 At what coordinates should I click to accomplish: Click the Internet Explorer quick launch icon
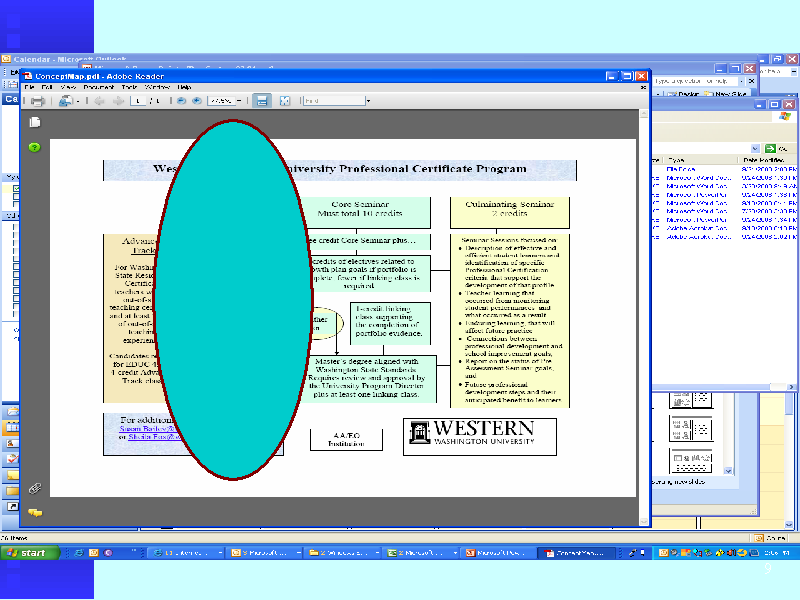click(79, 553)
